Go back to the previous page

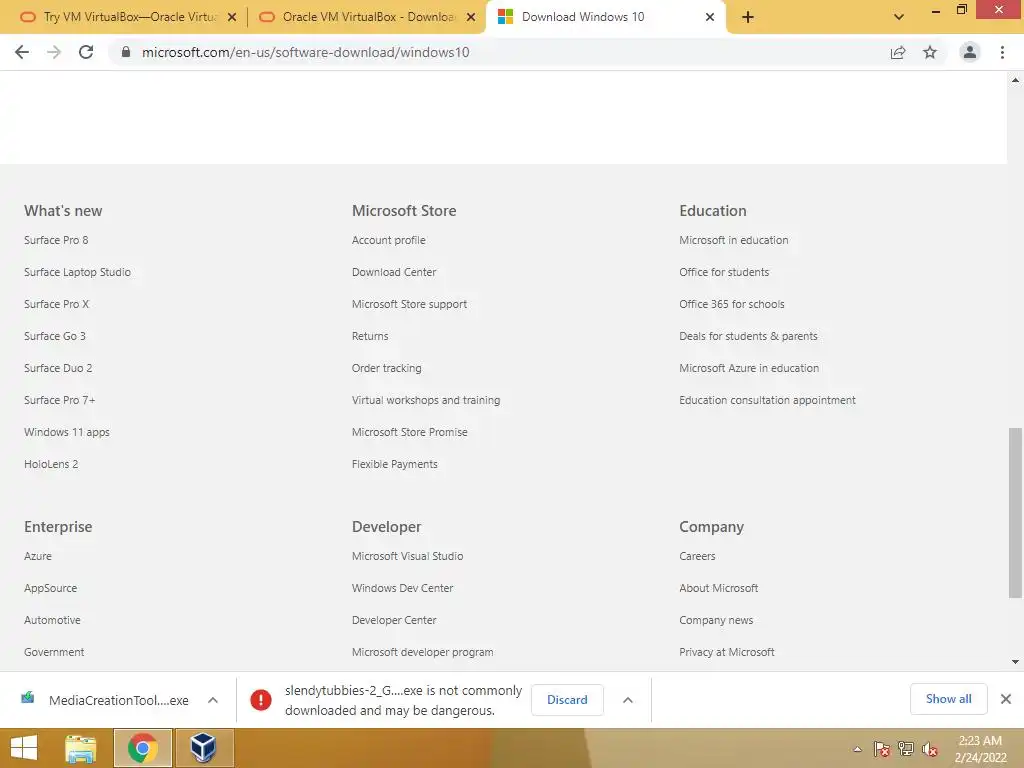pos(22,52)
